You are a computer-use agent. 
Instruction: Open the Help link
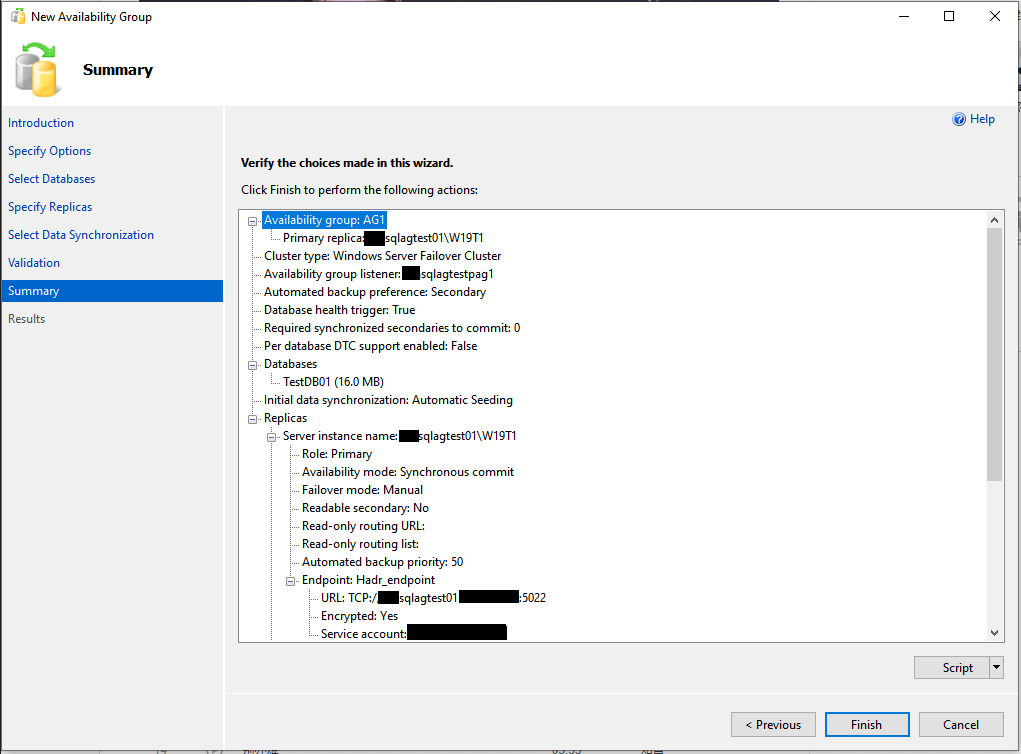click(x=982, y=119)
